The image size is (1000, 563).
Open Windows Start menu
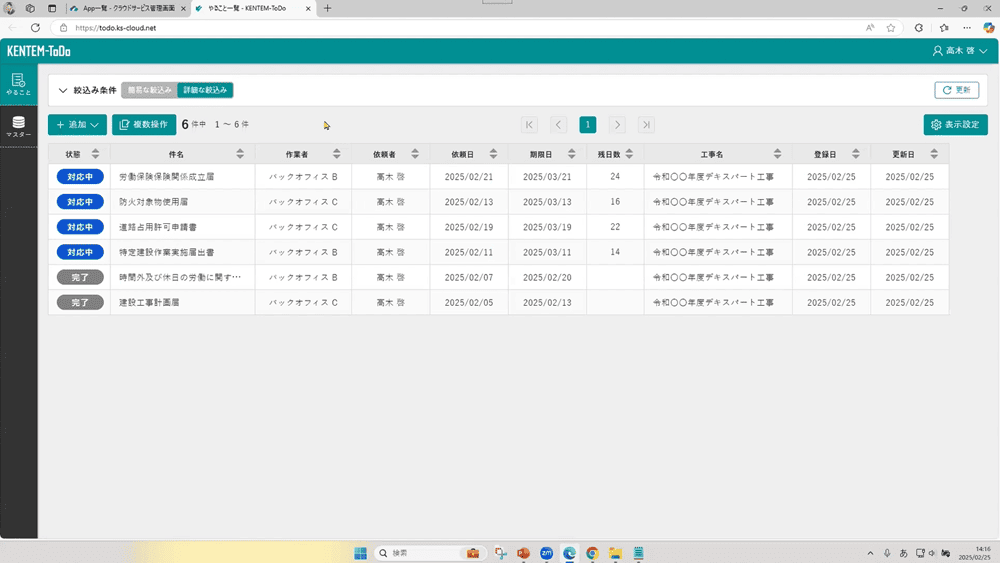pyautogui.click(x=360, y=553)
